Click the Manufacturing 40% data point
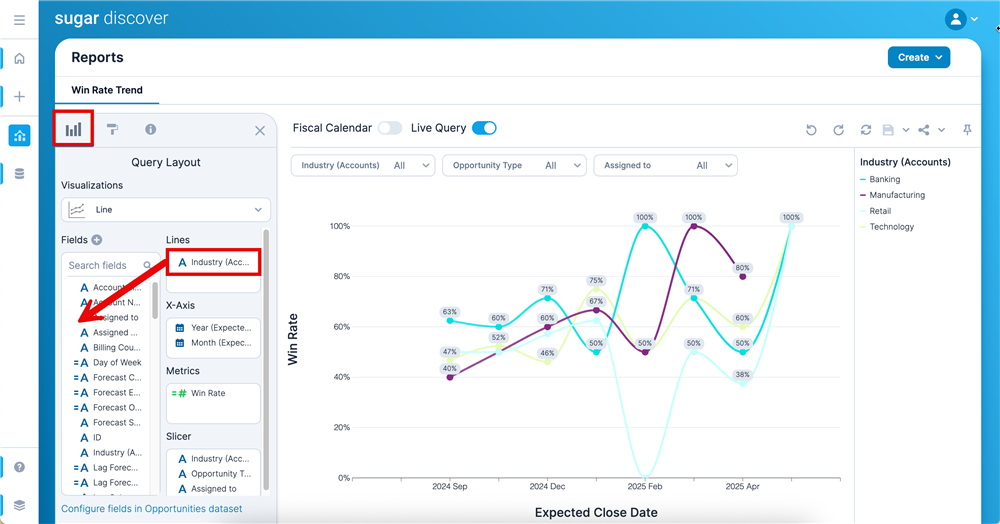Viewport: 1000px width, 524px height. 450,377
